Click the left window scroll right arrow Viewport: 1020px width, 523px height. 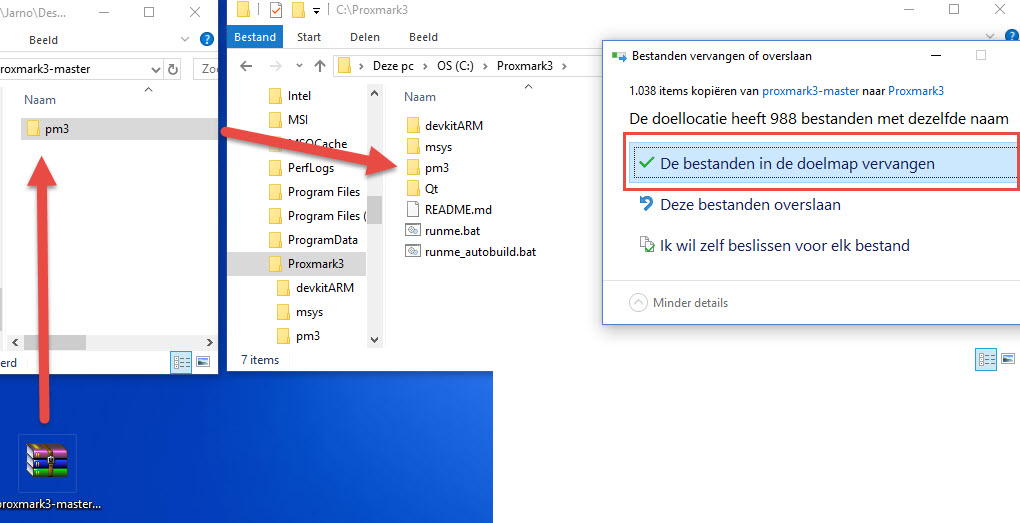pos(209,342)
